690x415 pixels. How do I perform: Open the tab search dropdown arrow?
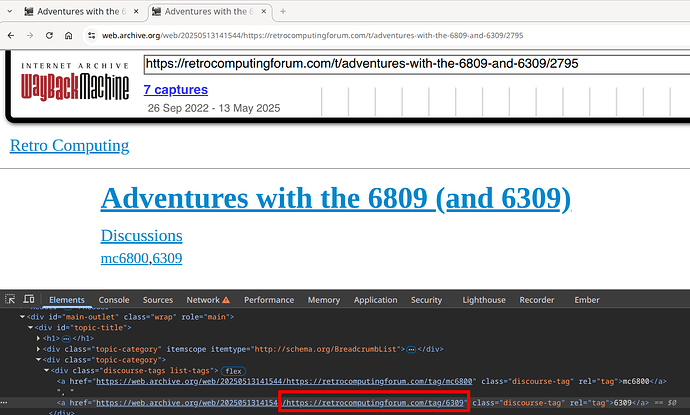(x=10, y=11)
